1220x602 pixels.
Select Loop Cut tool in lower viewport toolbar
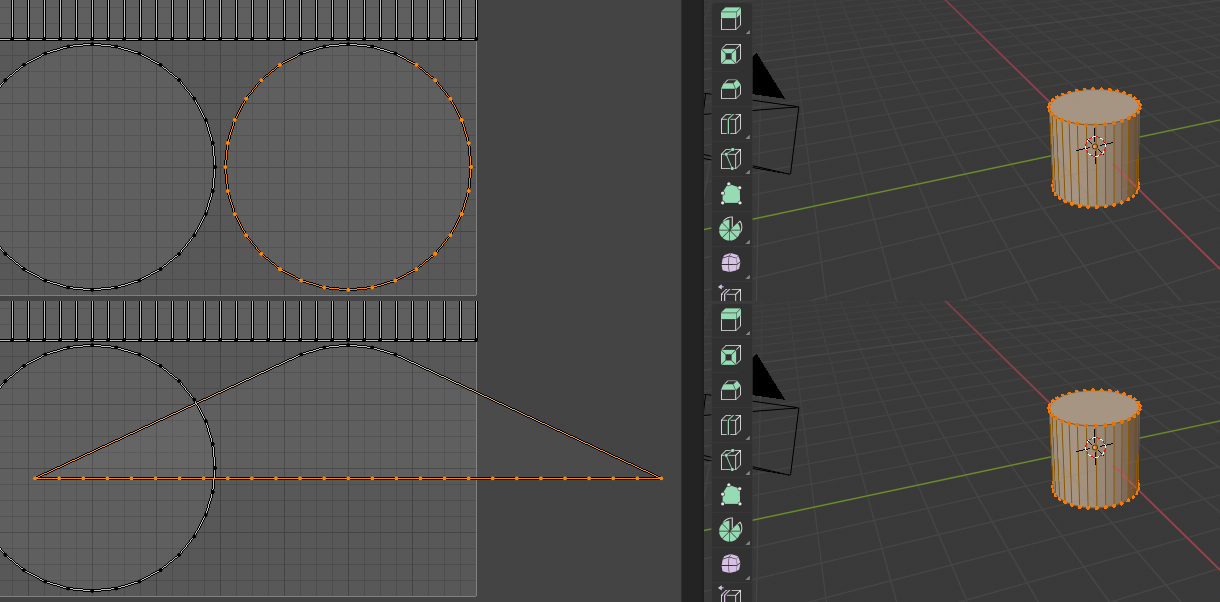pos(731,425)
